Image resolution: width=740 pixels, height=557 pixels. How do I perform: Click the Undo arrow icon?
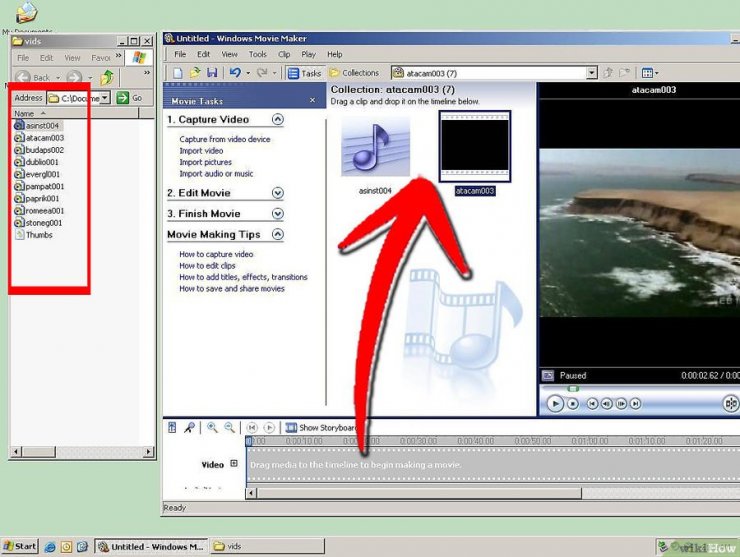235,73
